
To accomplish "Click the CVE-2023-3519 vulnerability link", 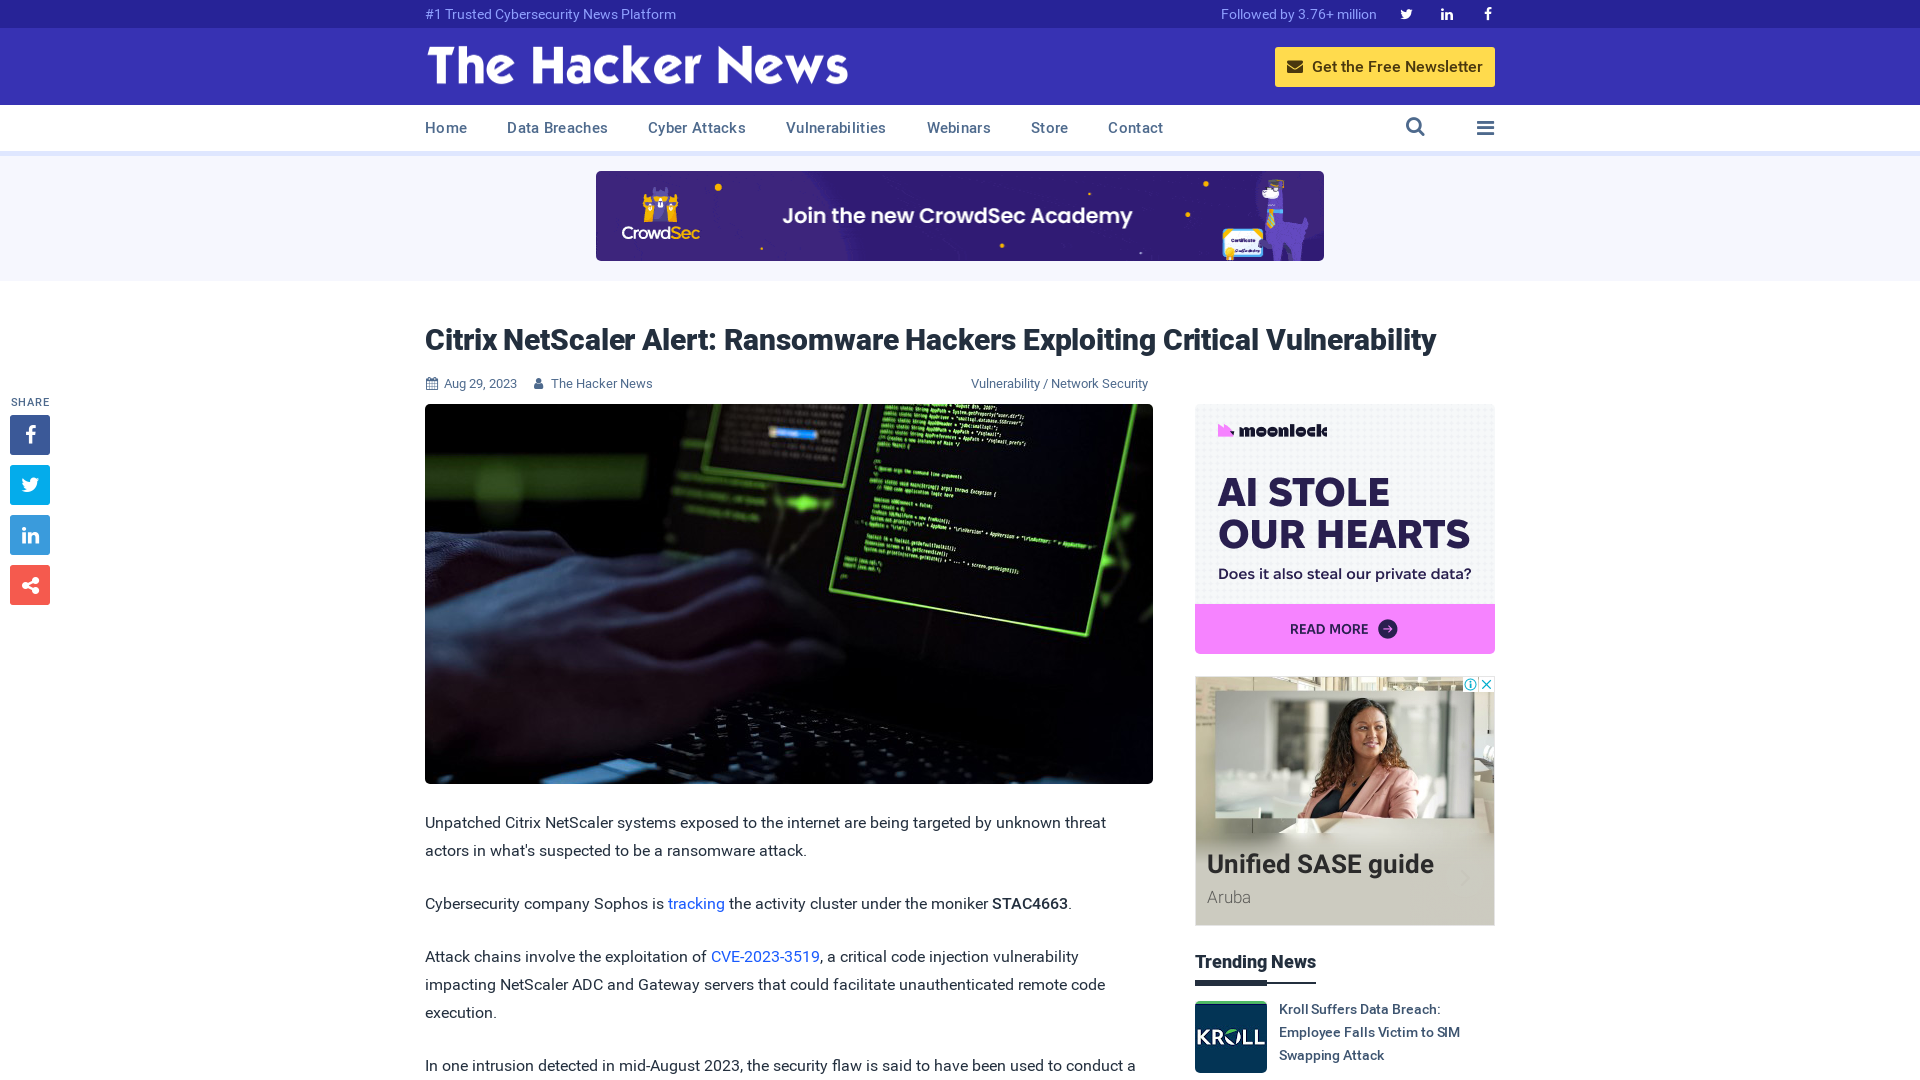I will 765,955.
